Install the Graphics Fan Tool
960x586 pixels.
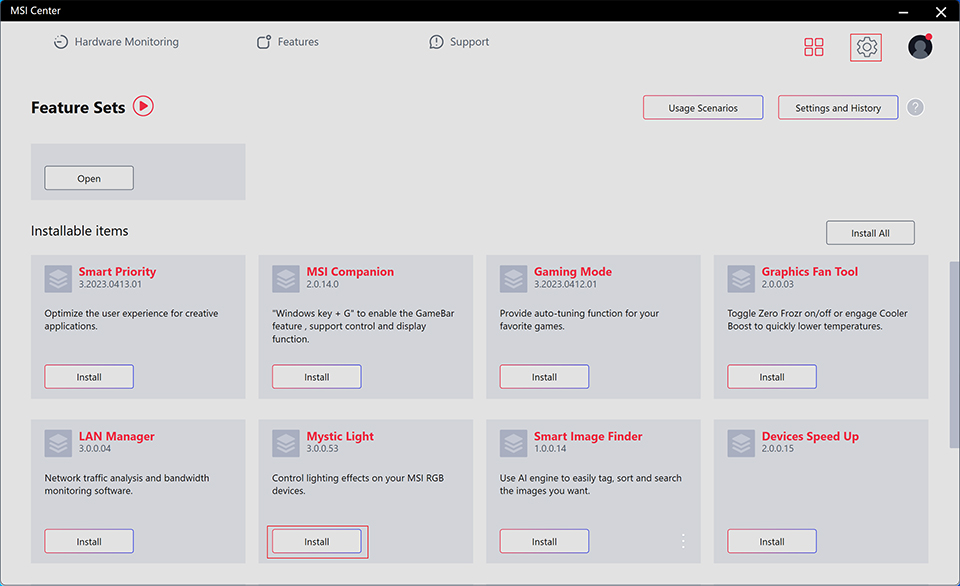pyautogui.click(x=772, y=377)
